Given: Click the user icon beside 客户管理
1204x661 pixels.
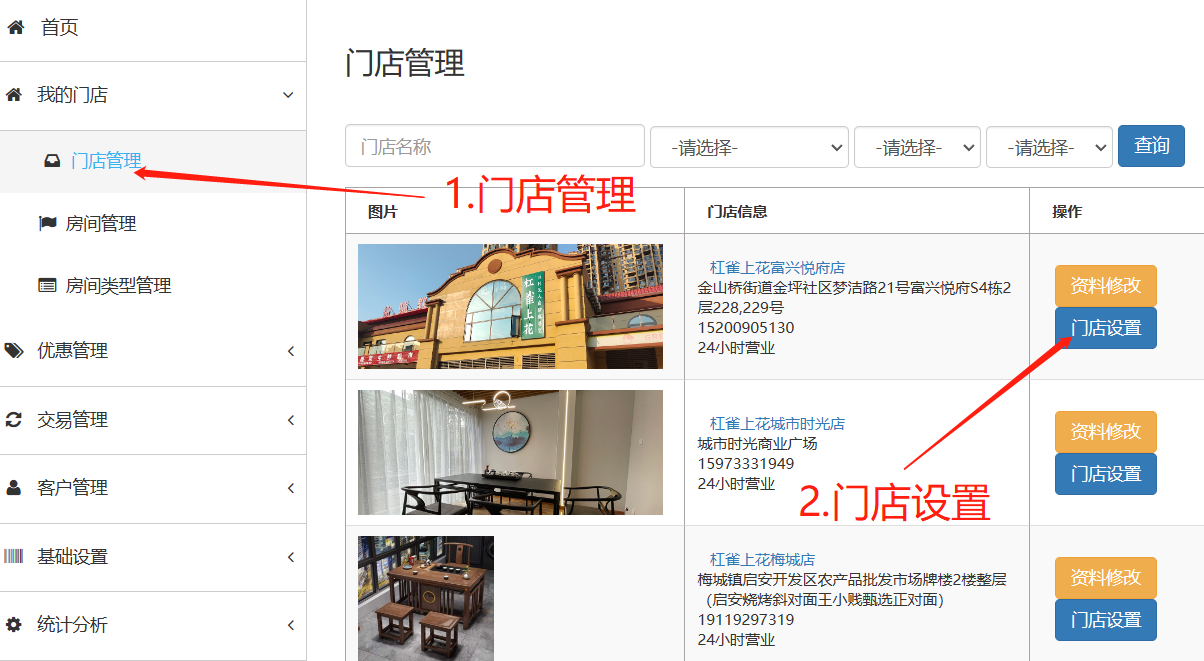Looking at the screenshot, I should coord(14,488).
